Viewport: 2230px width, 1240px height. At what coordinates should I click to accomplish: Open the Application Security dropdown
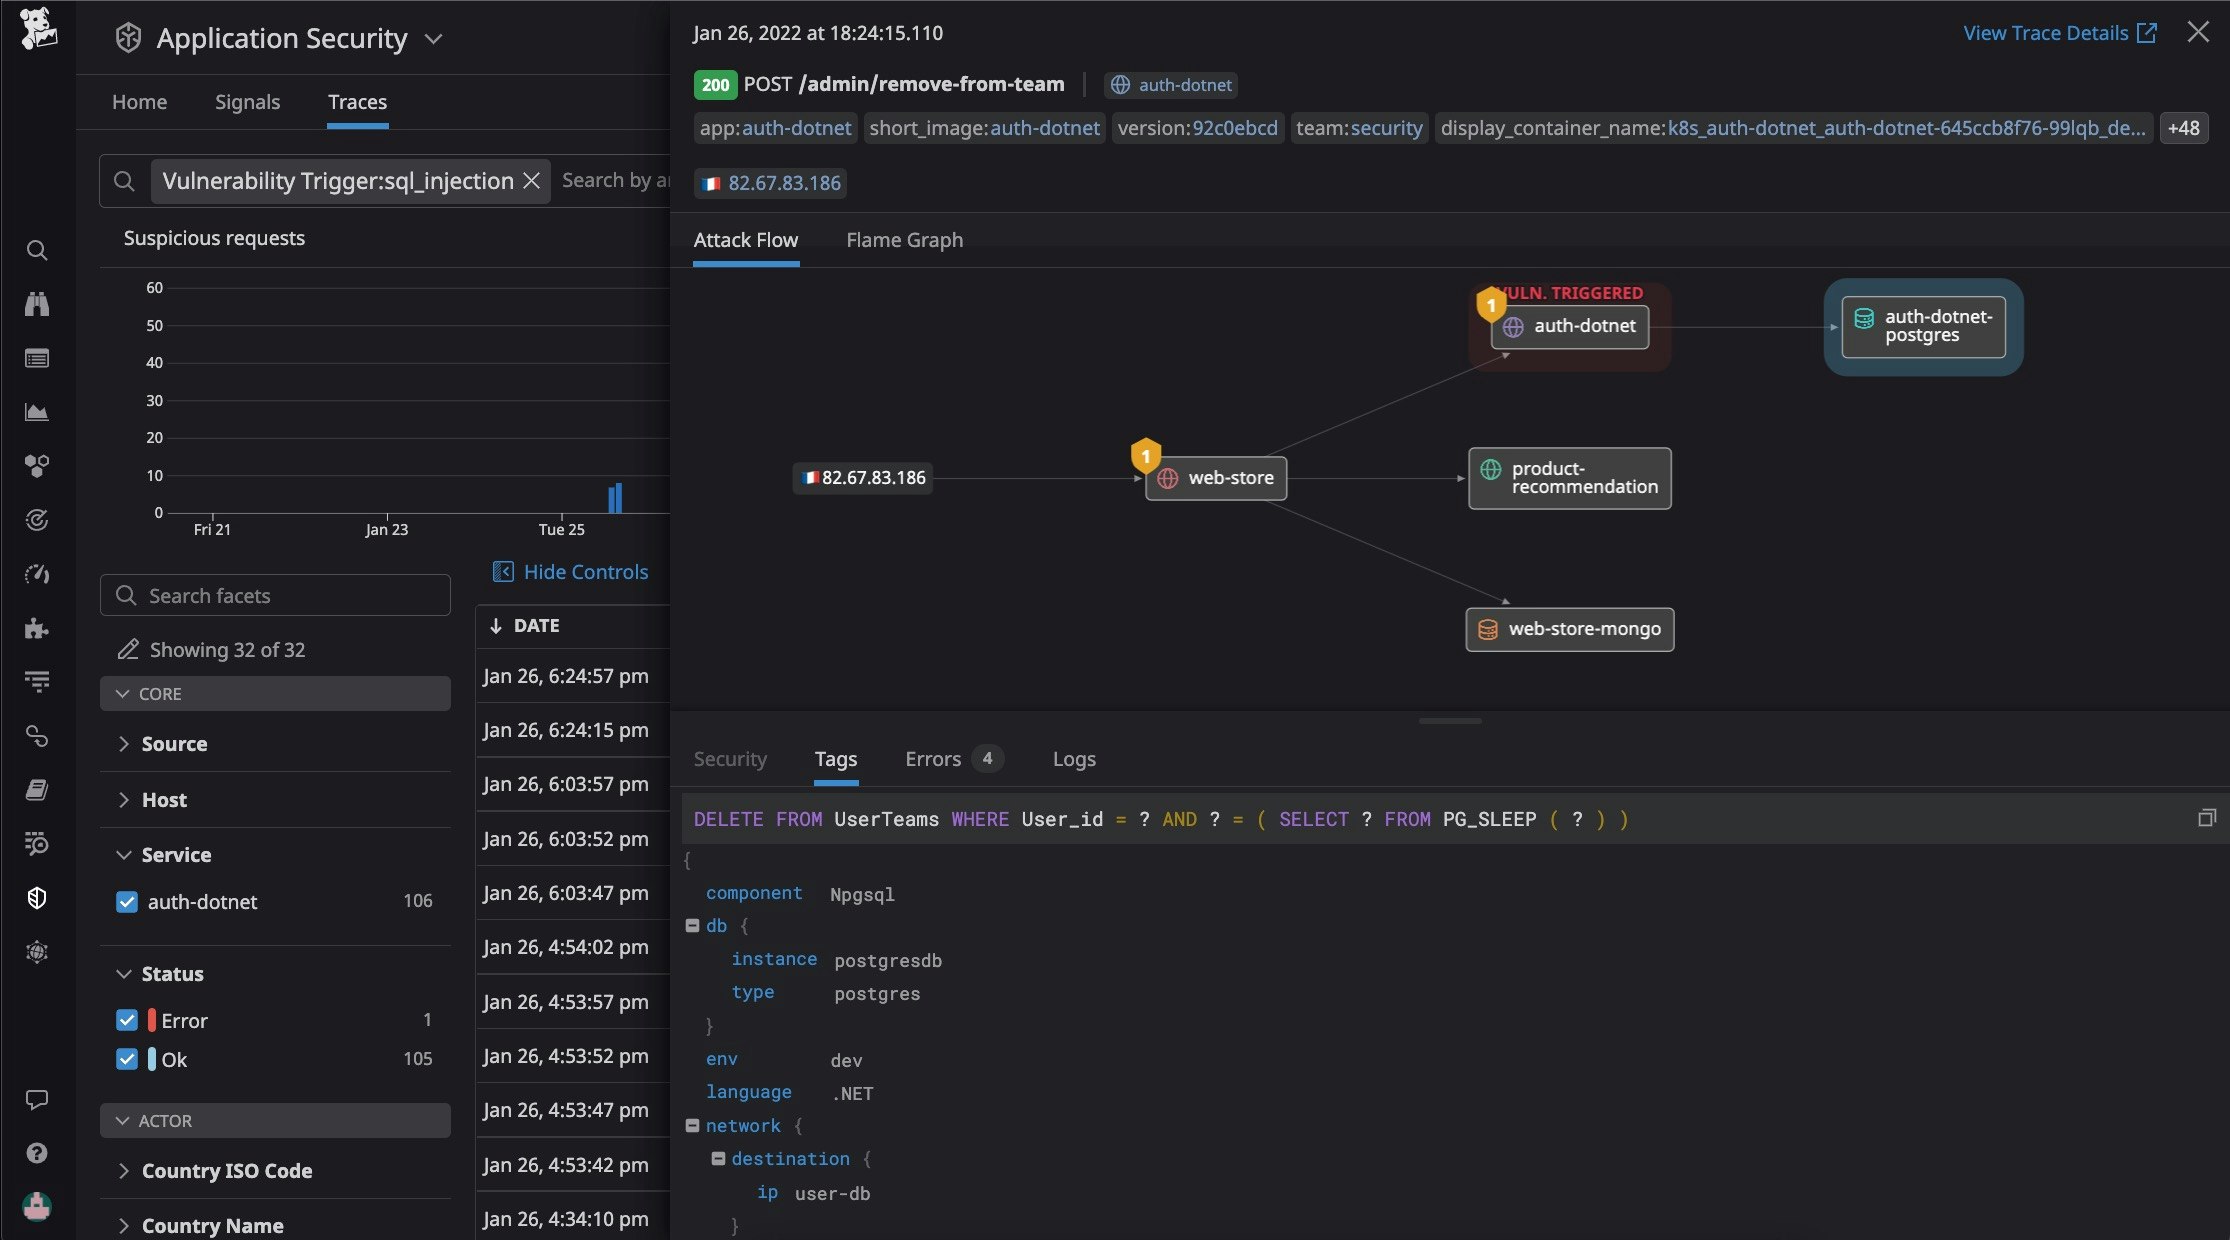[433, 39]
